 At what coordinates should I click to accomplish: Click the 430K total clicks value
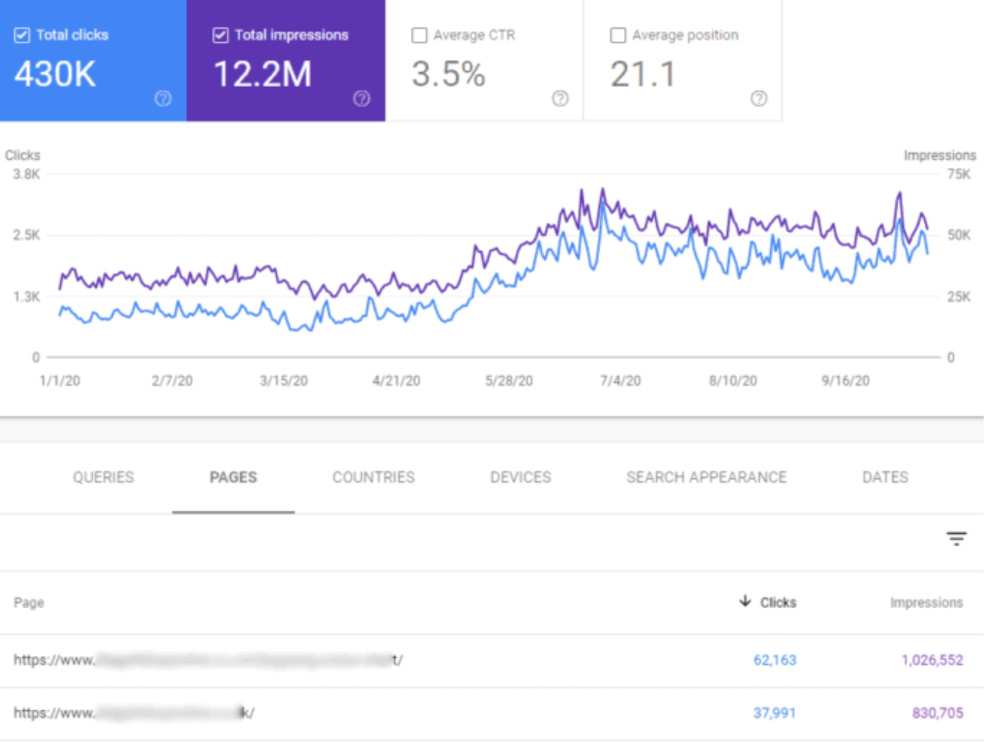pos(55,74)
